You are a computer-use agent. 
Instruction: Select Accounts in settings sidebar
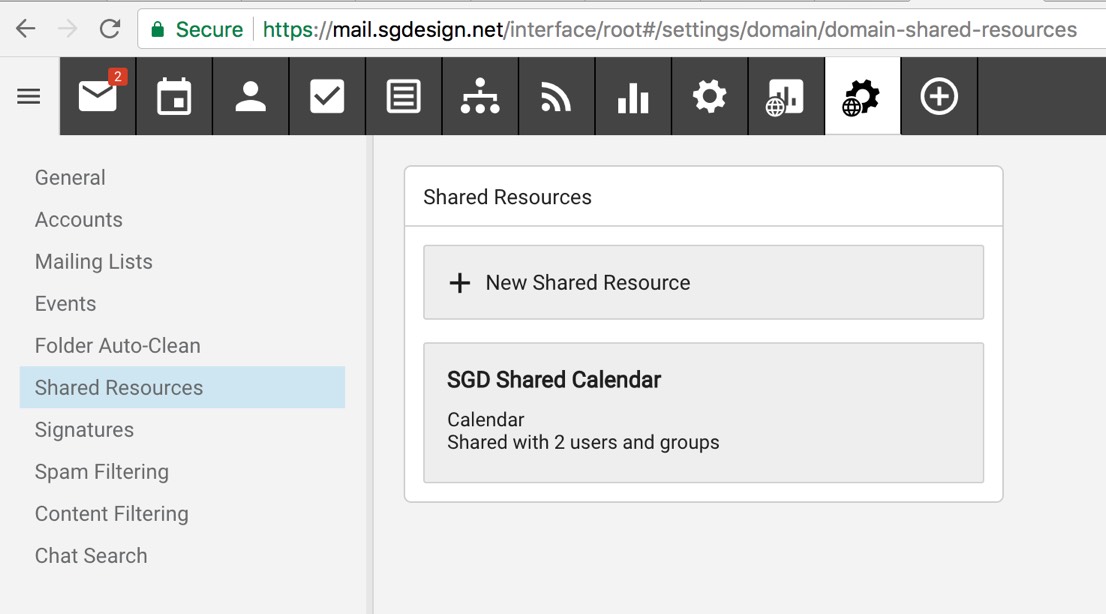click(79, 220)
